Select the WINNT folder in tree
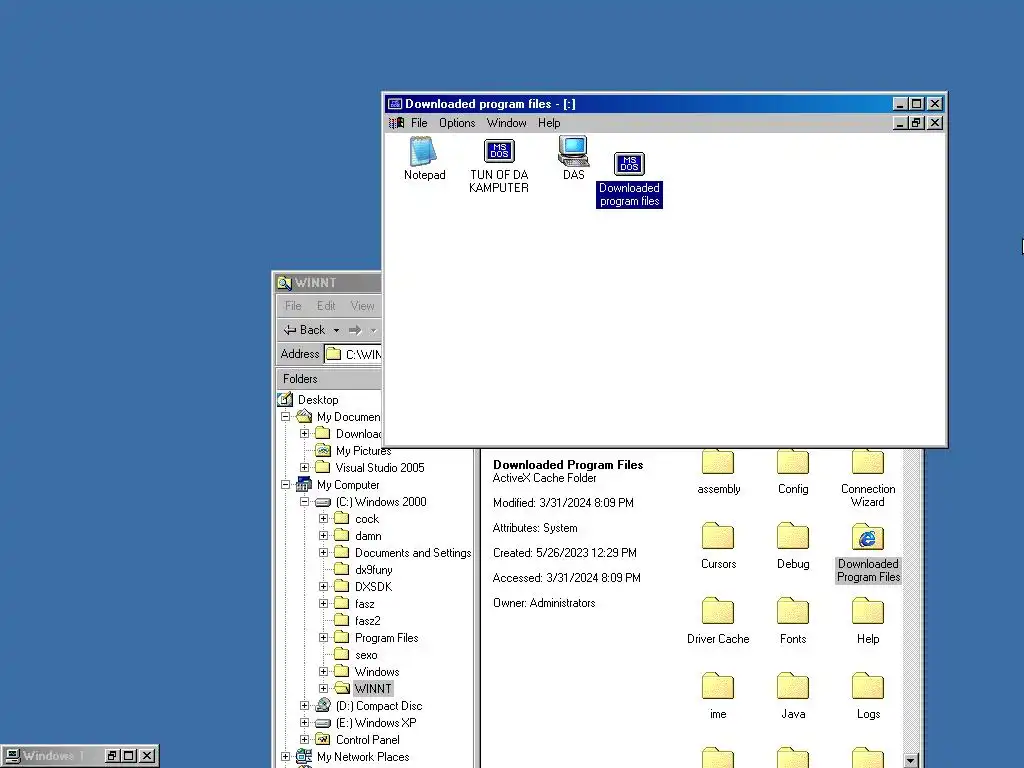Viewport: 1024px width, 768px height. coord(373,688)
